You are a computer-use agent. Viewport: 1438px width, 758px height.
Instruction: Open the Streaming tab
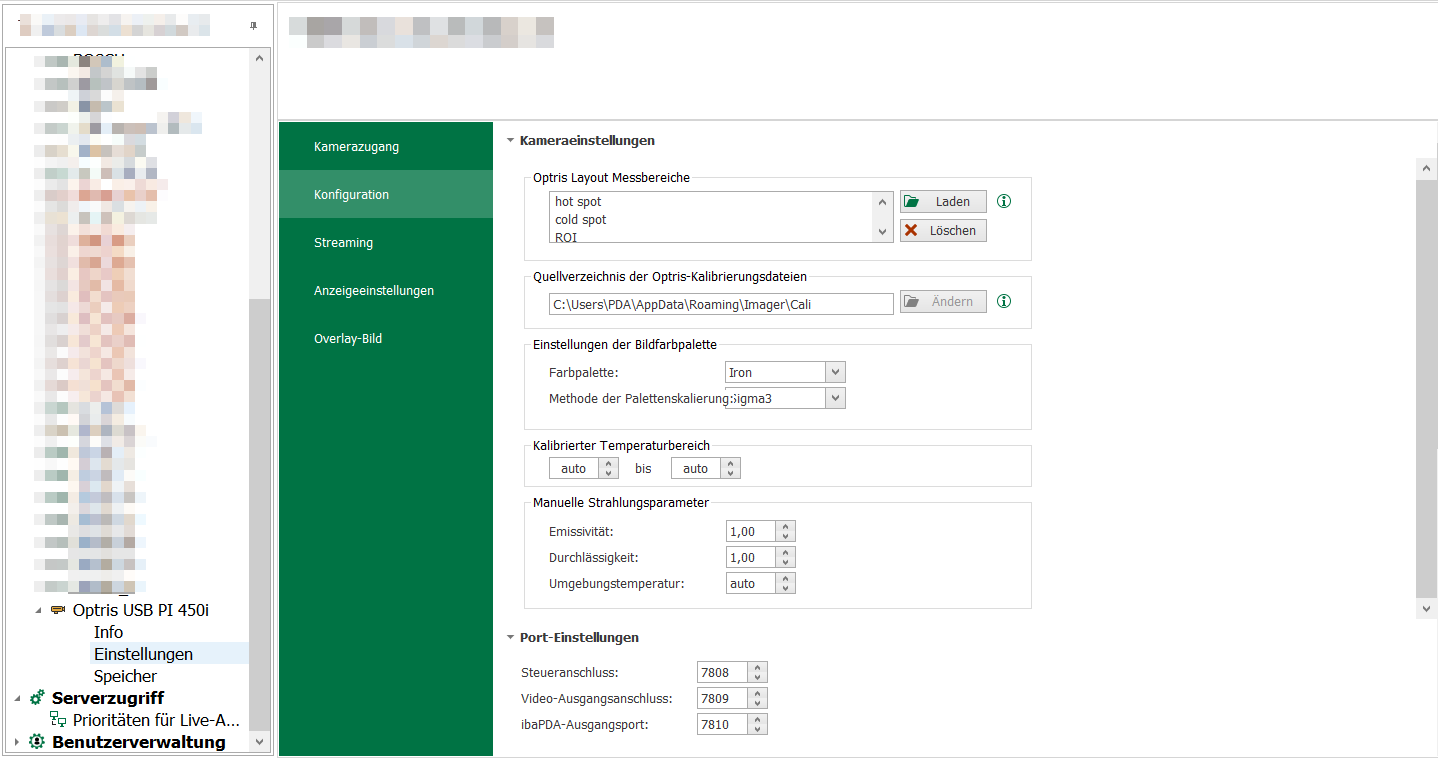pos(343,243)
